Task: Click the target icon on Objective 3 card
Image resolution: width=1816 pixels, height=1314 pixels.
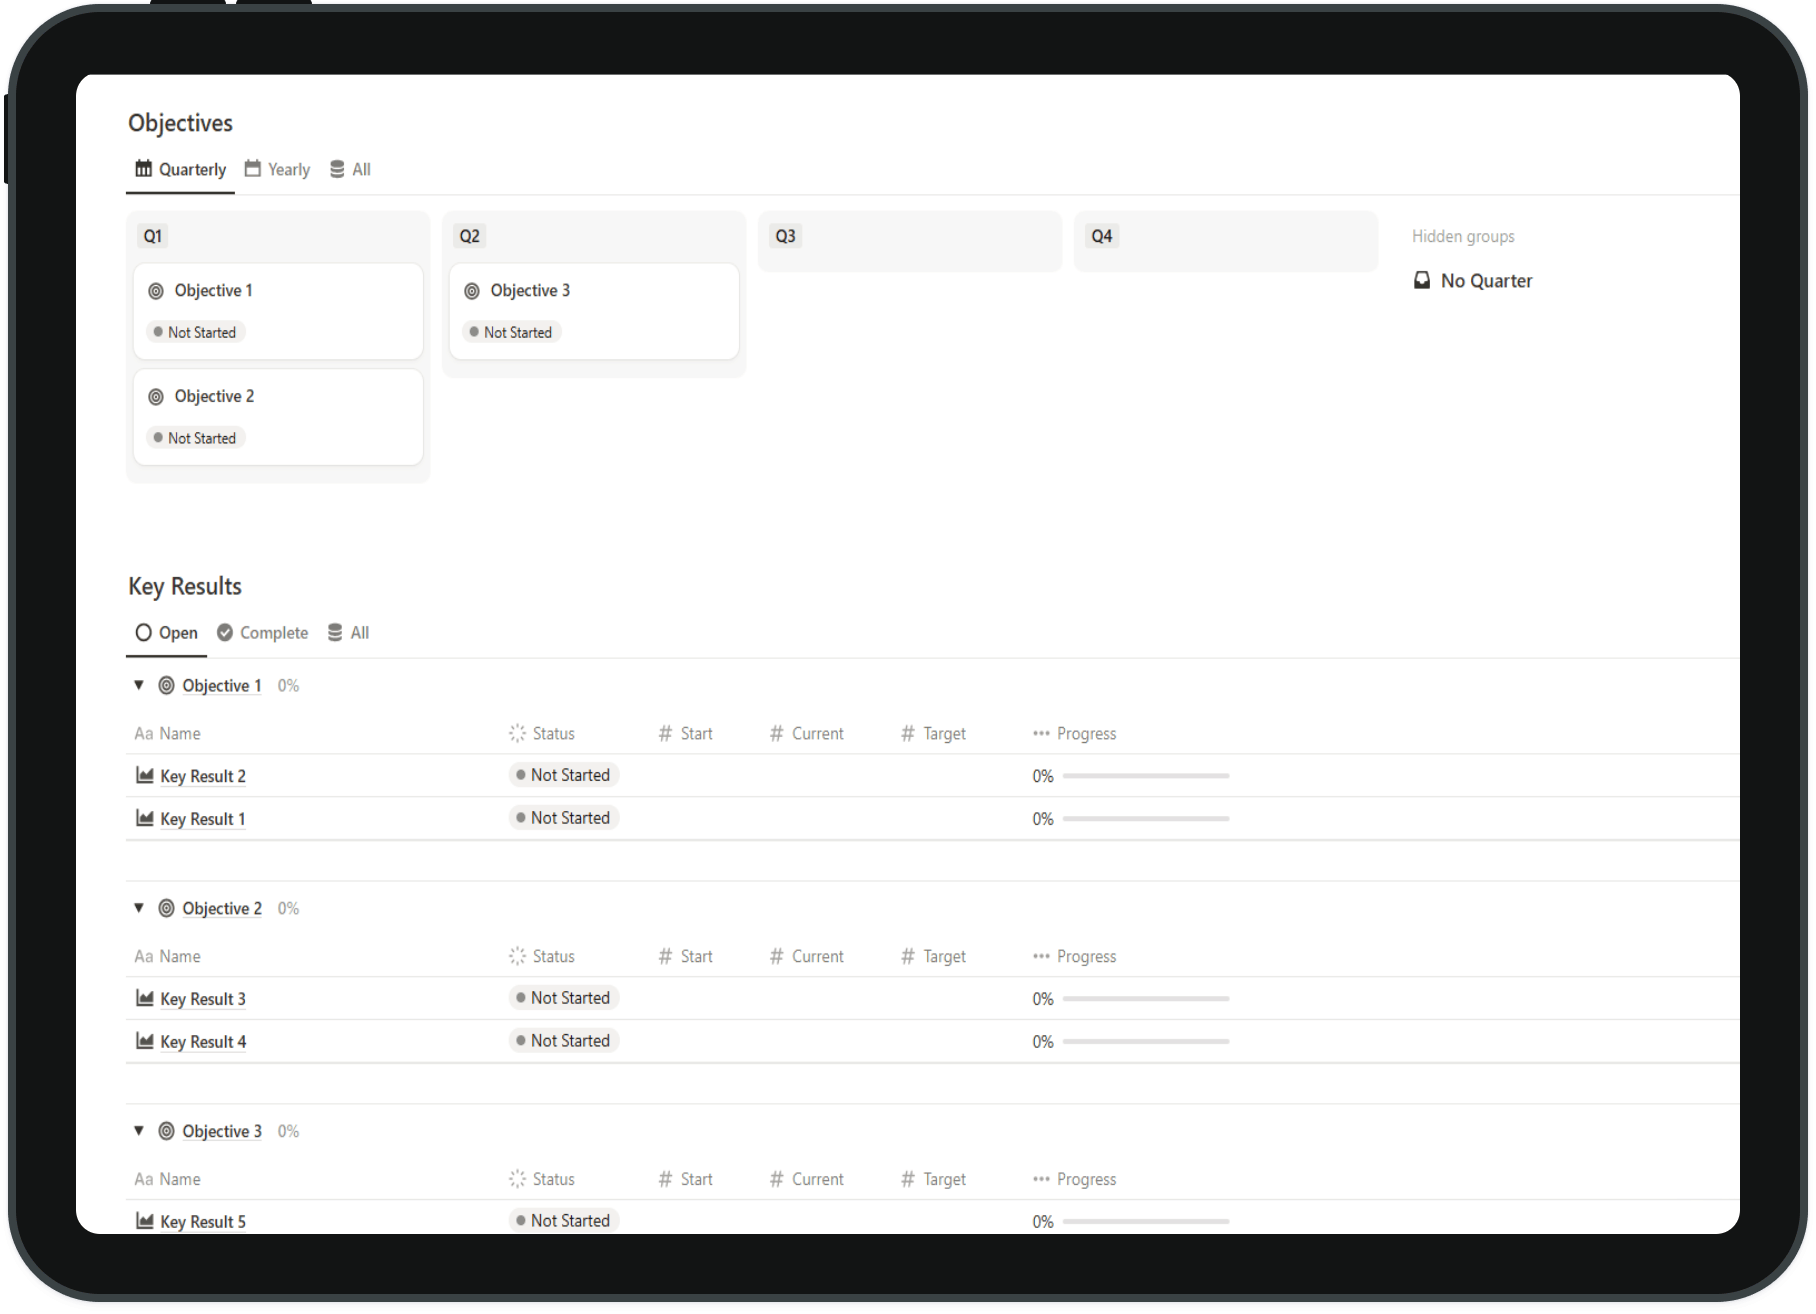Action: pos(472,291)
